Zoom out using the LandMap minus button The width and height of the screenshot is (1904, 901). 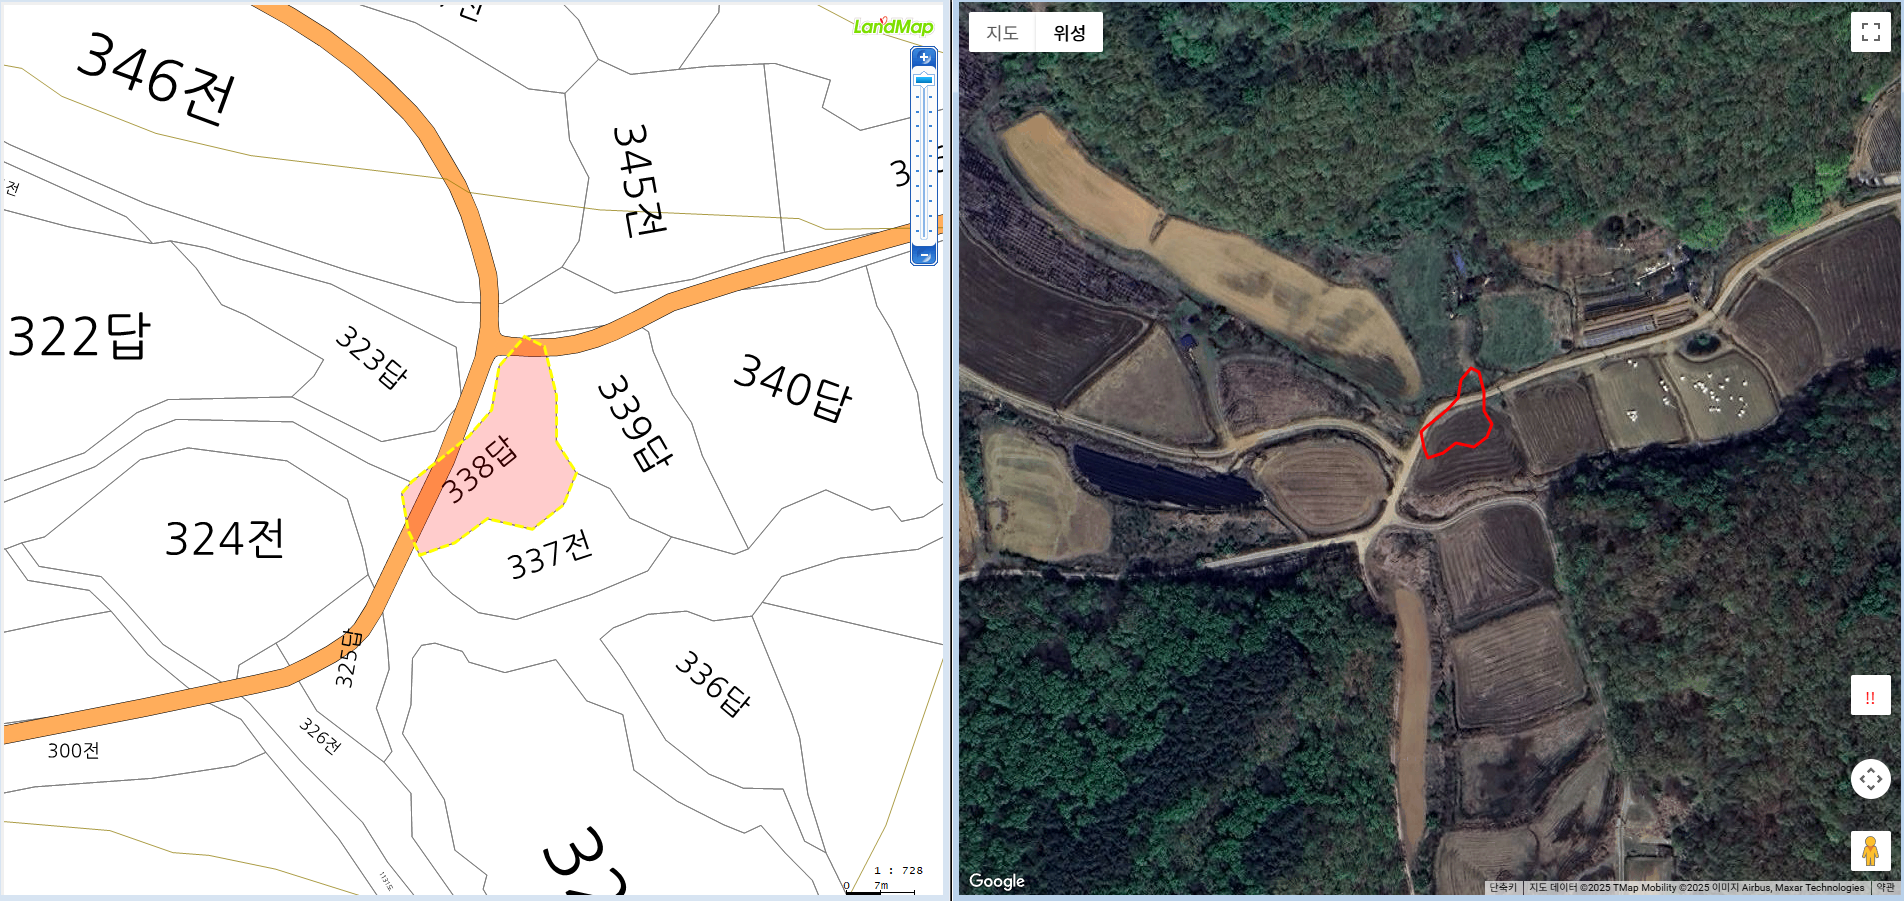924,256
